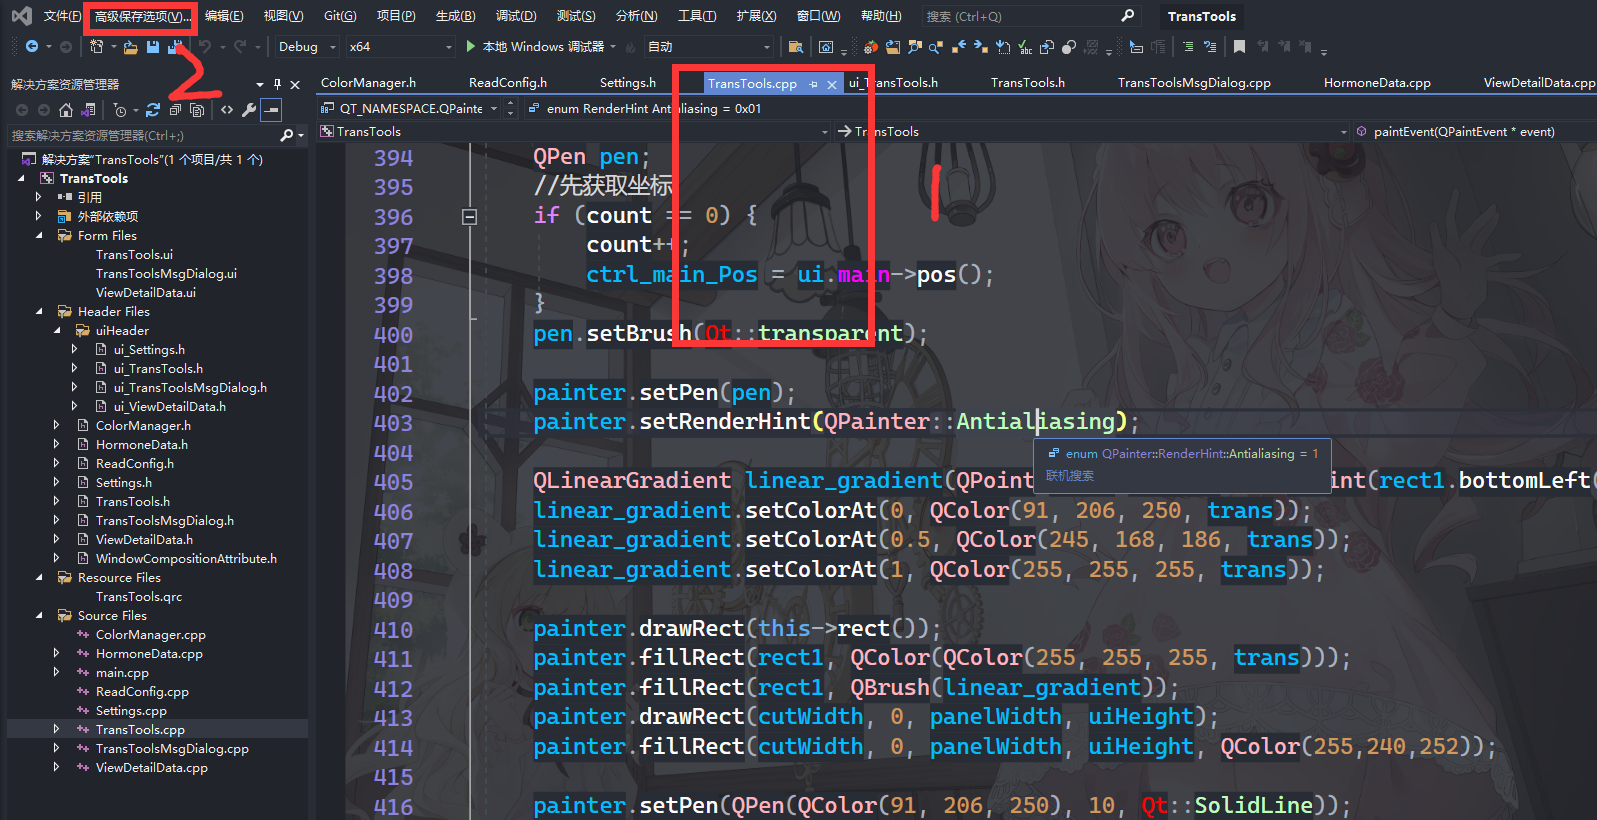Click the Properties wrench icon
This screenshot has width=1597, height=820.
point(249,110)
